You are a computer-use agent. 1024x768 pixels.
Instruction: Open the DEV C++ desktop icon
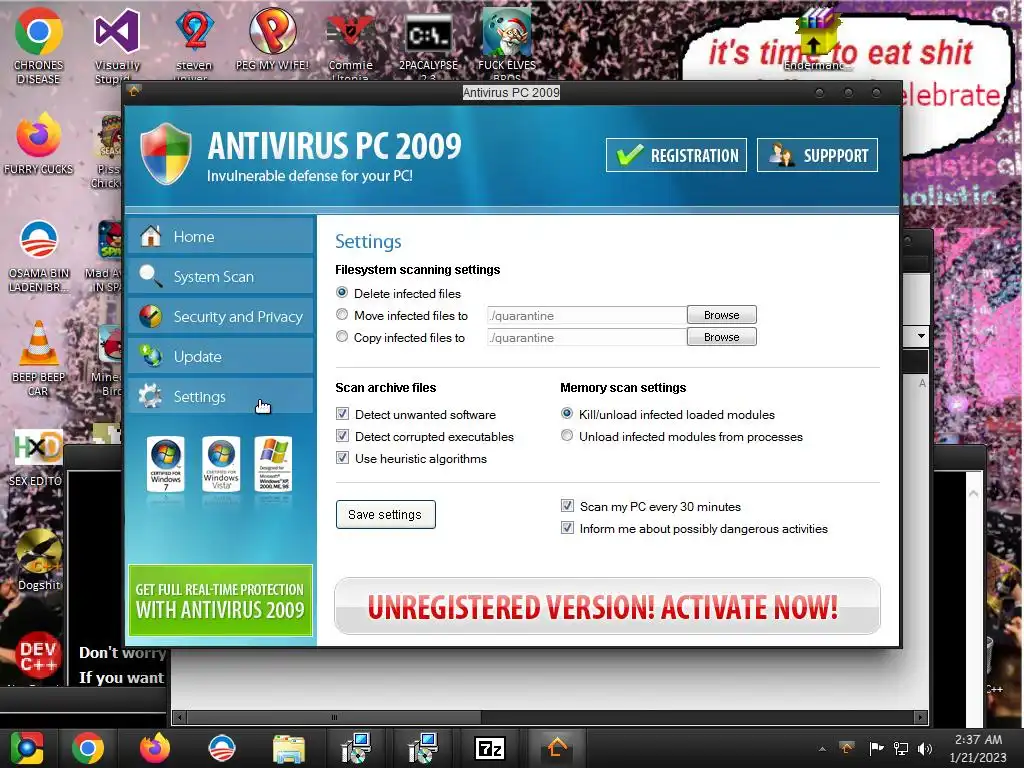38,655
